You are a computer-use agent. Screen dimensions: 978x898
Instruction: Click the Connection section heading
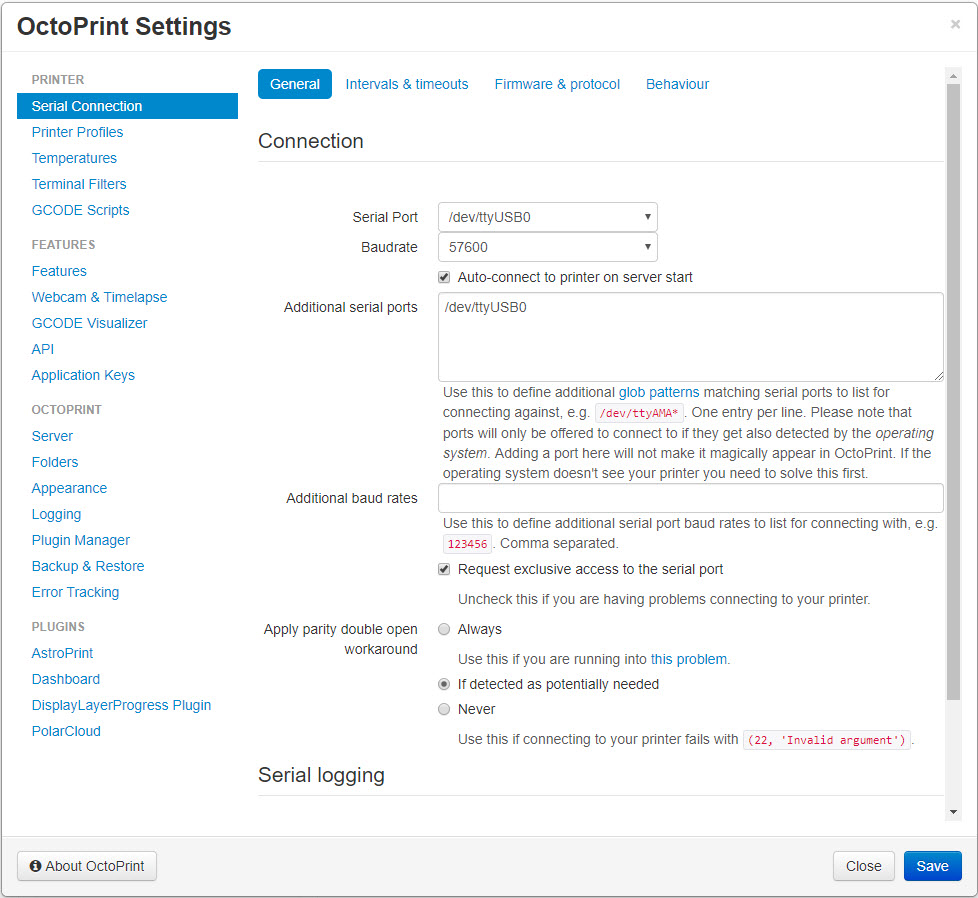pyautogui.click(x=311, y=141)
